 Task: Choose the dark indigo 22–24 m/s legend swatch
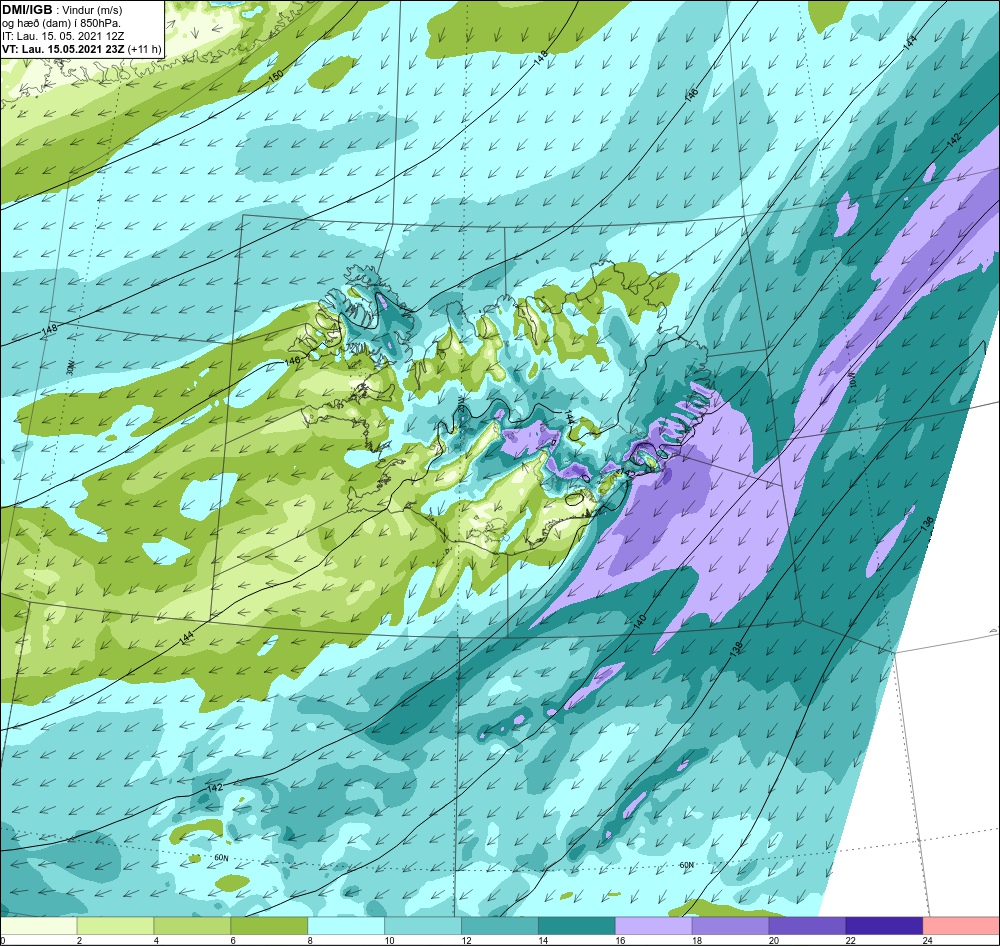click(884, 926)
